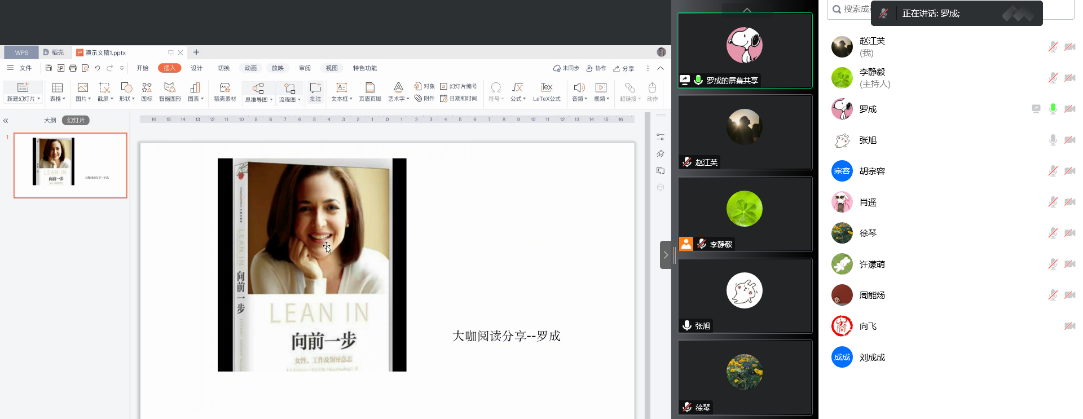Viewport: 1083px width, 419px height.
Task: Click the Object (对象) insert icon
Action: (419, 86)
